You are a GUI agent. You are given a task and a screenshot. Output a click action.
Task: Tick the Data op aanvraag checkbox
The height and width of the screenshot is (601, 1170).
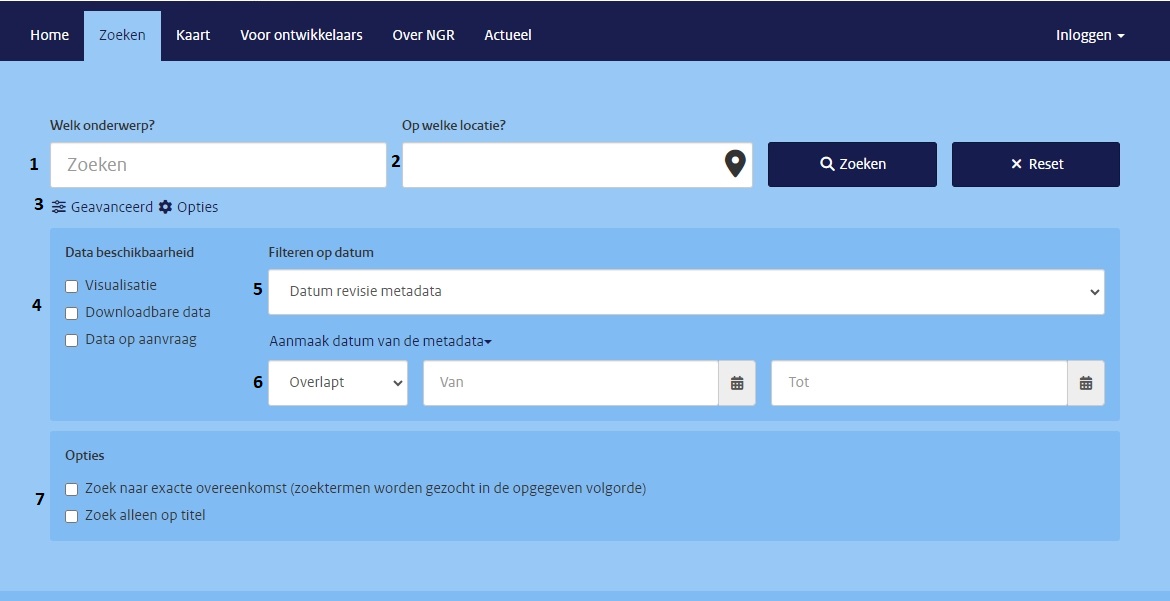(72, 340)
